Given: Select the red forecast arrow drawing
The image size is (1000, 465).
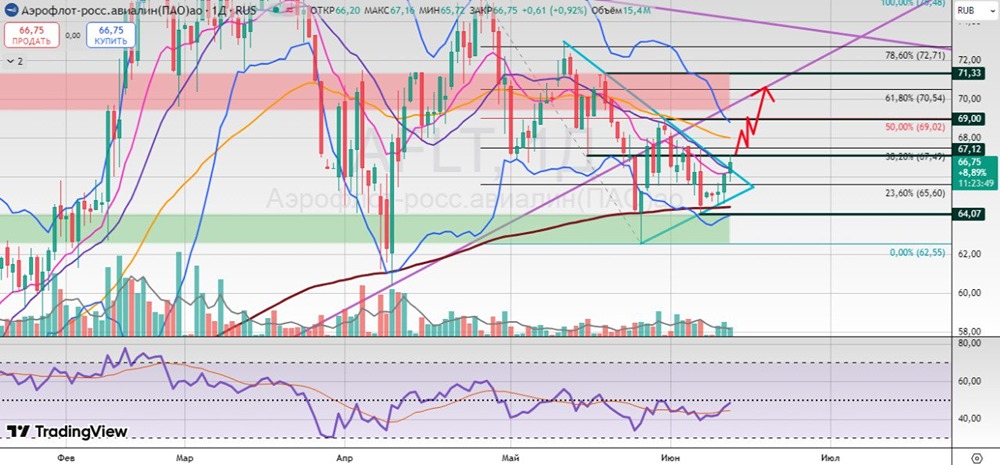Looking at the screenshot, I should 755,119.
